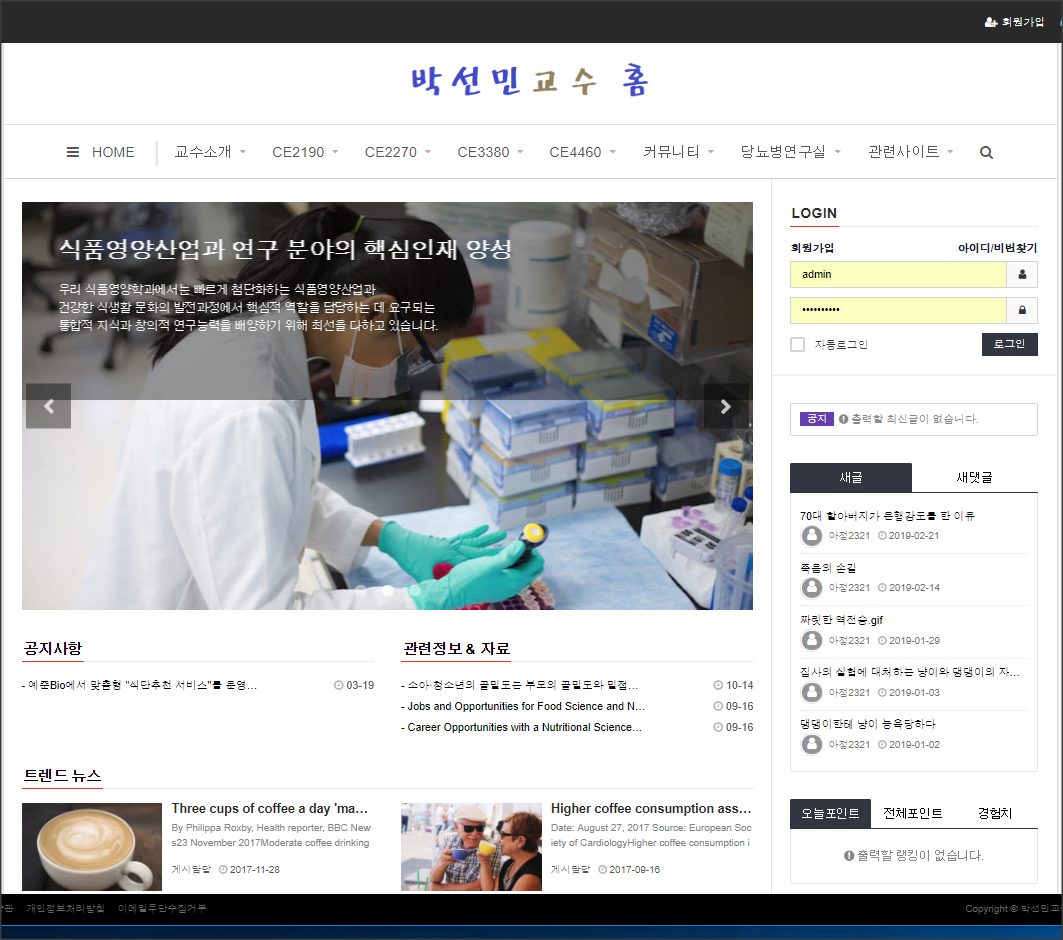Click the search magnifier icon in navigation bar

pyautogui.click(x=986, y=153)
